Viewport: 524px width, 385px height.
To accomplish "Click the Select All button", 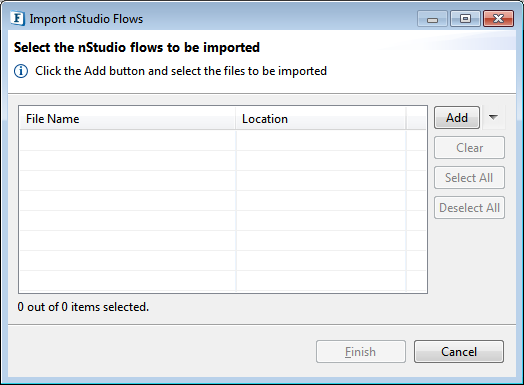I will [470, 177].
